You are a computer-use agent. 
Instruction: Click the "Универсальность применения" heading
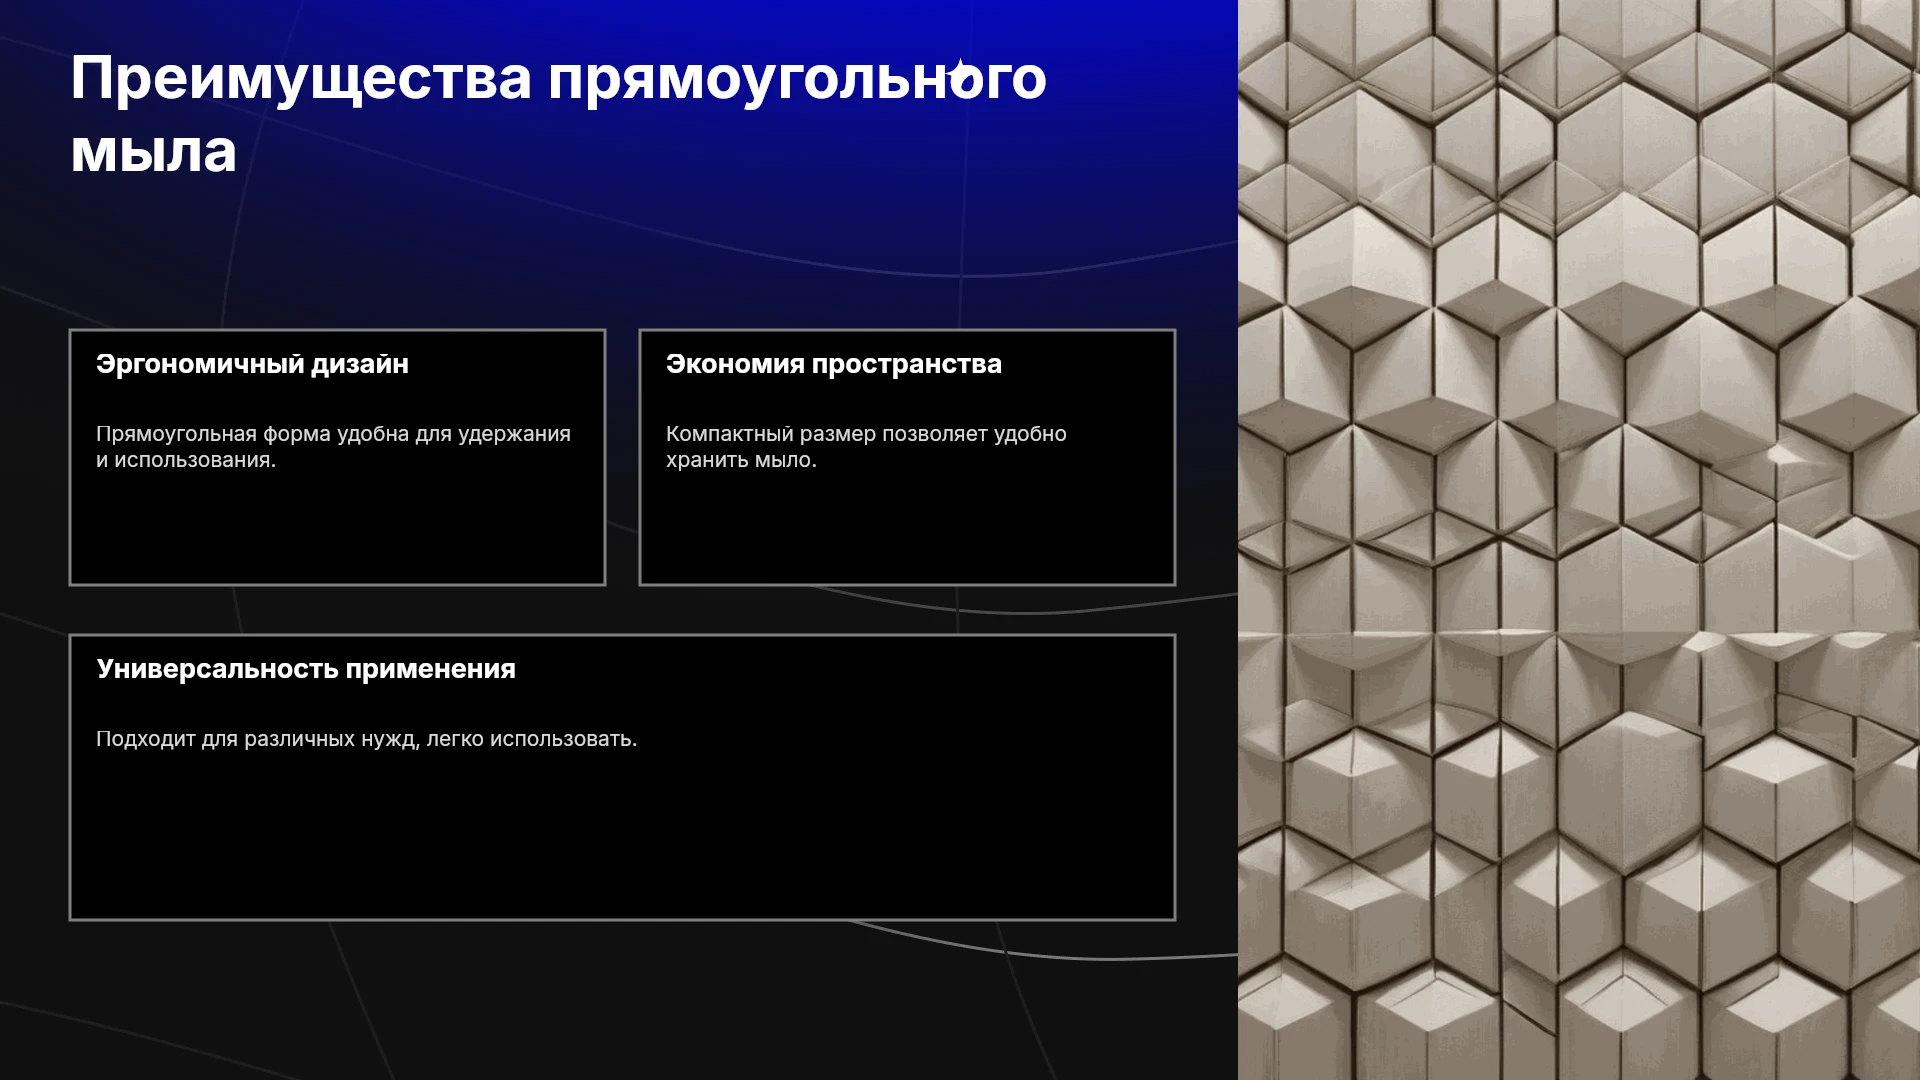[306, 669]
